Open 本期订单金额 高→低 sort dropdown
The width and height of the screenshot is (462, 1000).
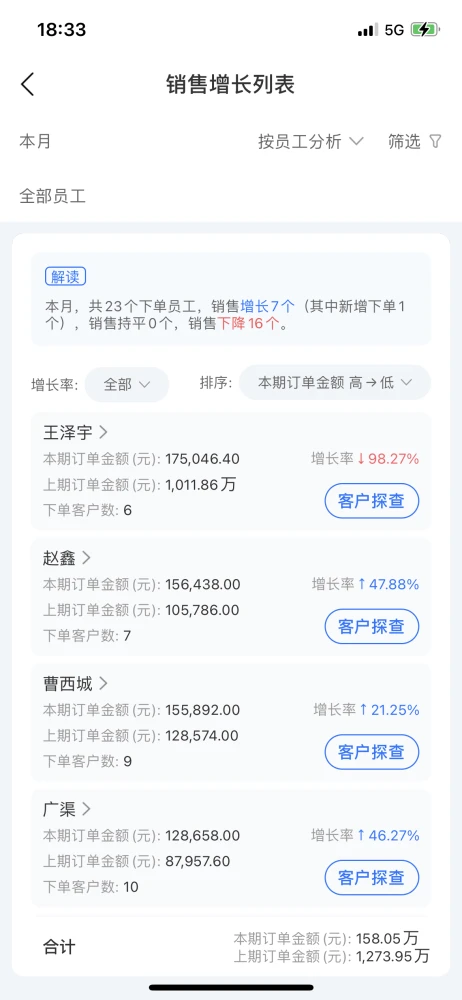(335, 383)
